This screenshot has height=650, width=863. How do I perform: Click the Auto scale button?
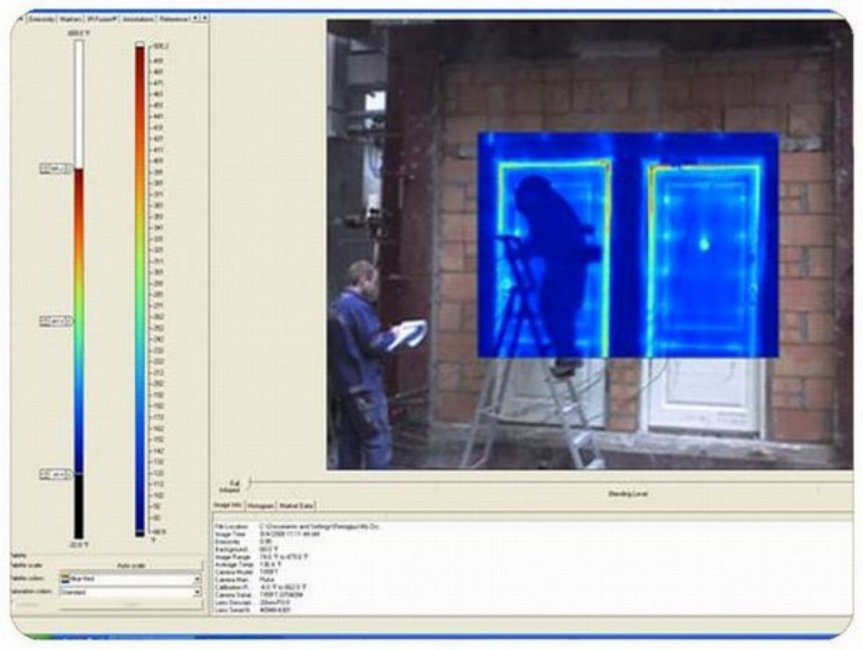click(130, 566)
